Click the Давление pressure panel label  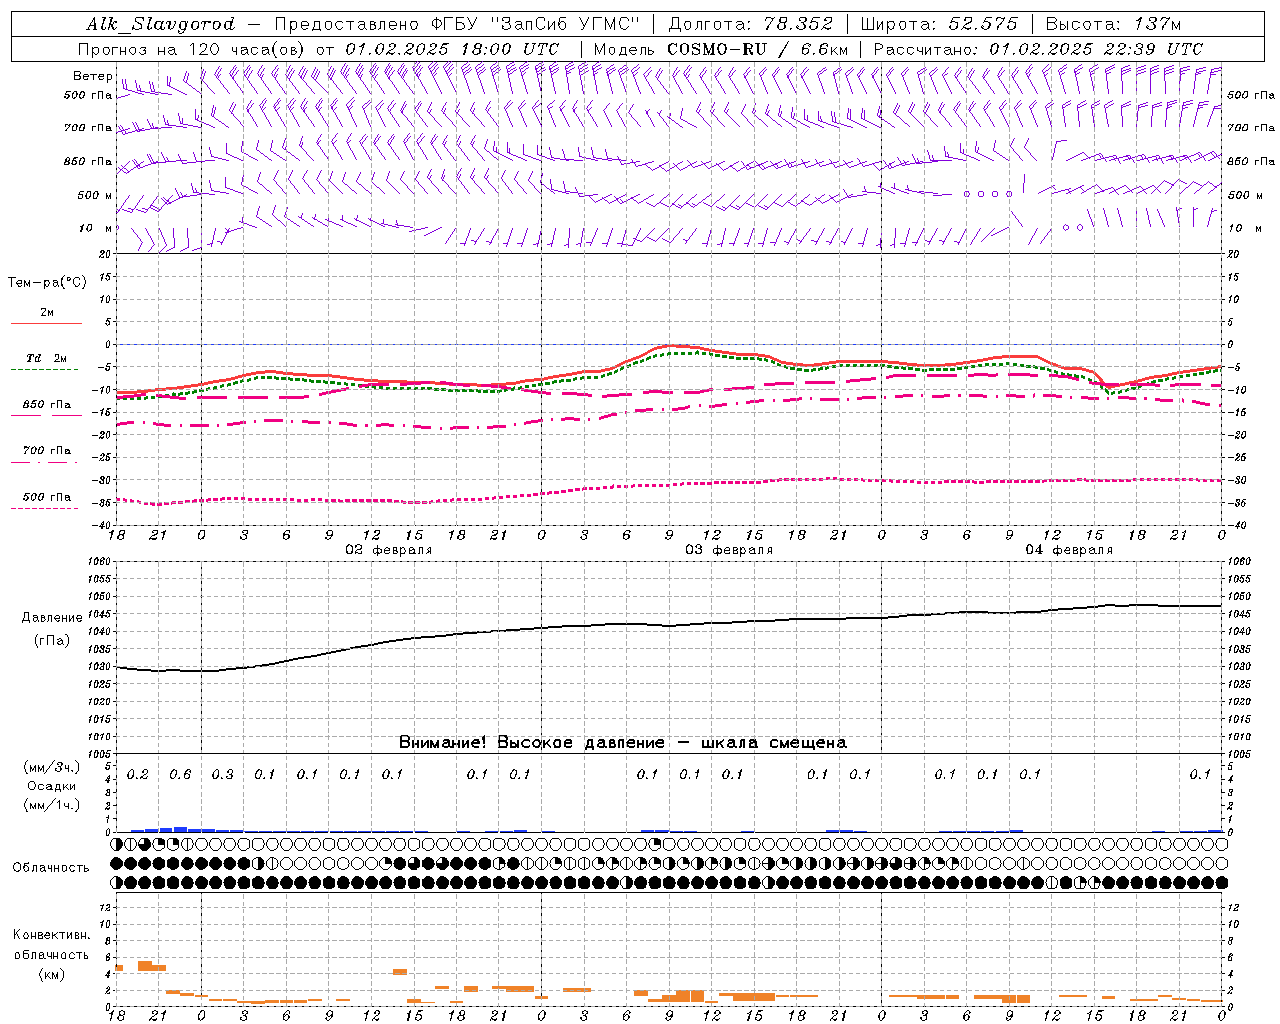pos(52,618)
